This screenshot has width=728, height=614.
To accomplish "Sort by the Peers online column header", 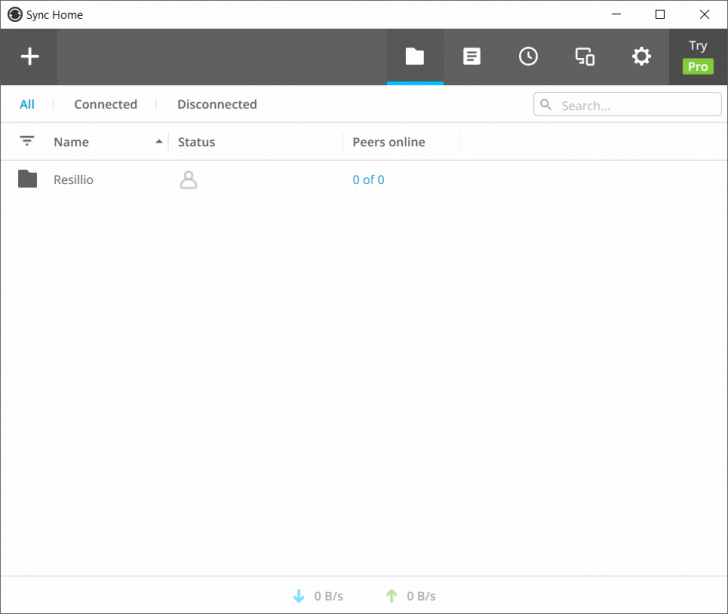I will (x=389, y=142).
